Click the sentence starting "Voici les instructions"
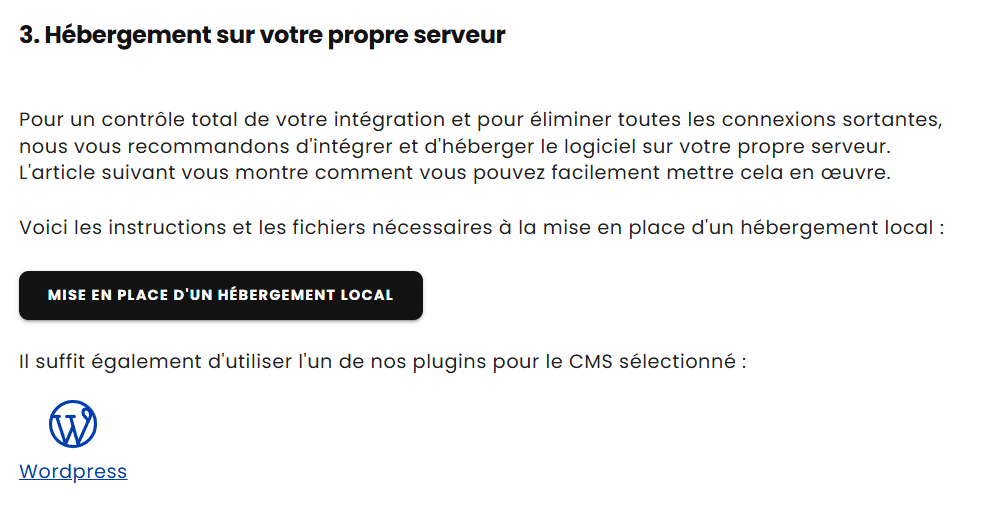Image resolution: width=981 pixels, height=520 pixels. (x=481, y=227)
